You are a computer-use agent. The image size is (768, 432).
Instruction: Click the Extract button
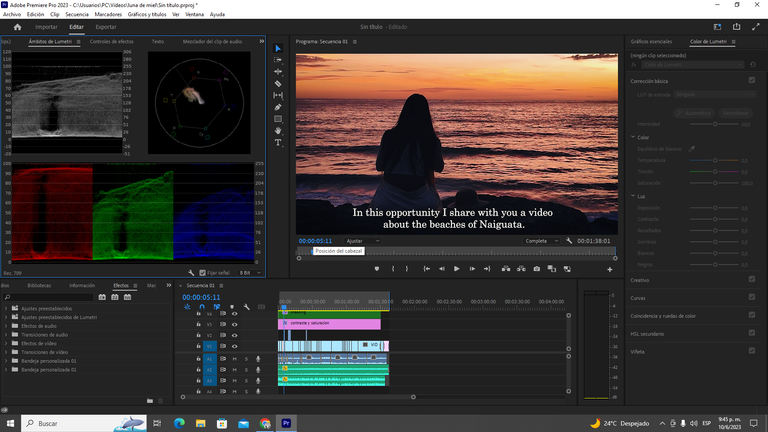[521, 269]
